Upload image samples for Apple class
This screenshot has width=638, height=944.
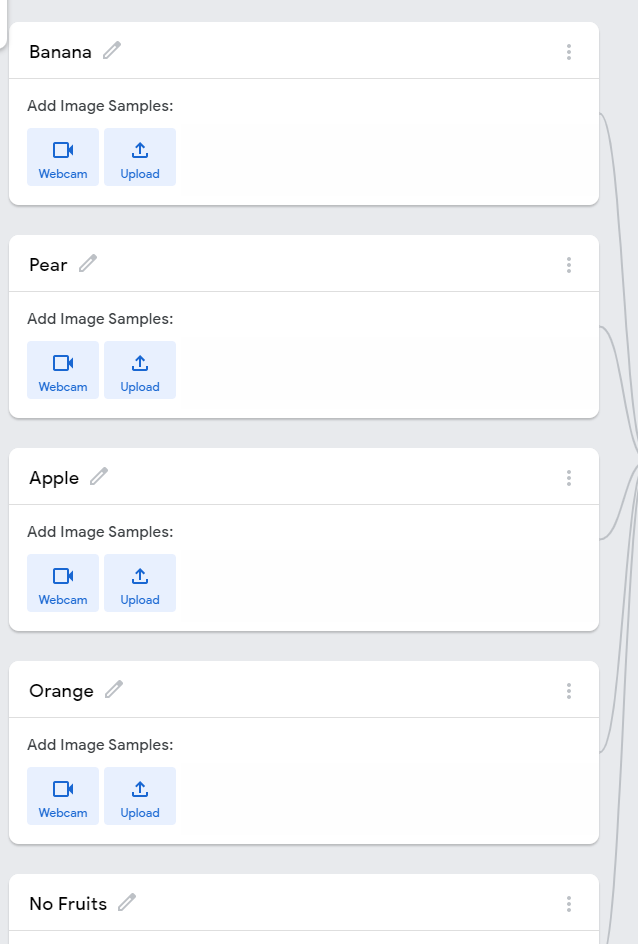pos(140,583)
